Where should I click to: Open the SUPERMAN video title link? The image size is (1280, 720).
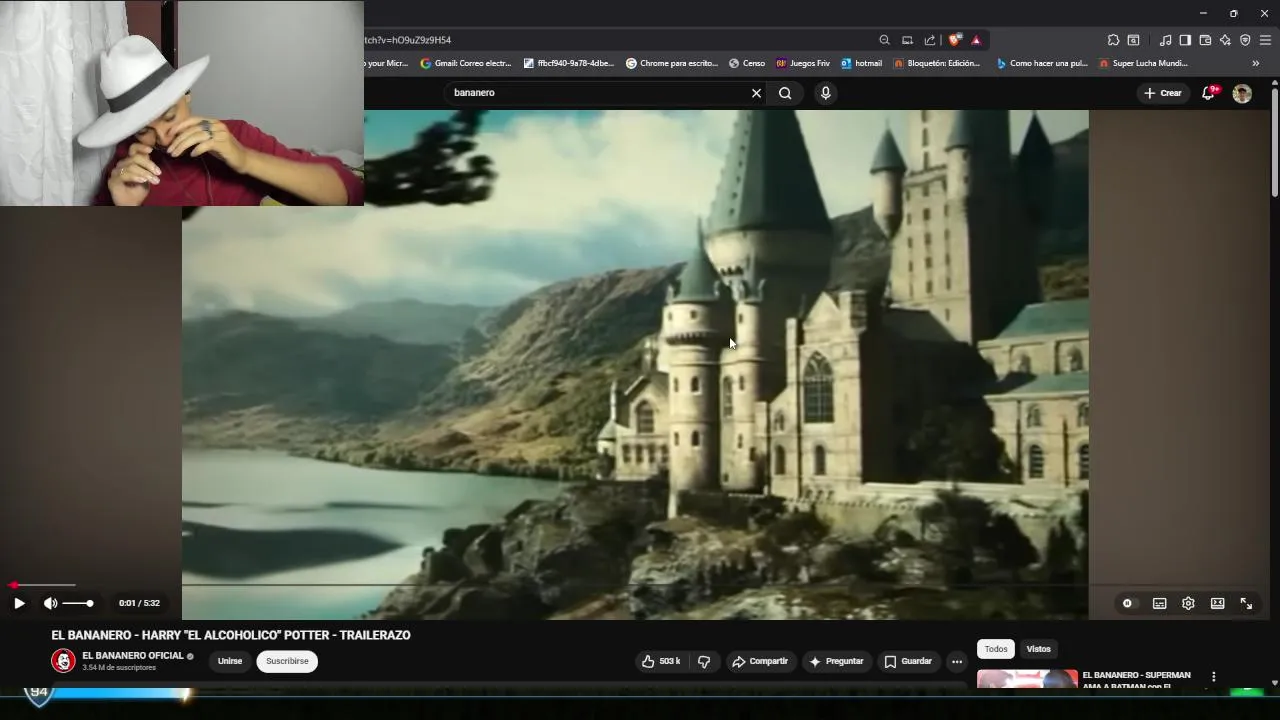[1137, 681]
